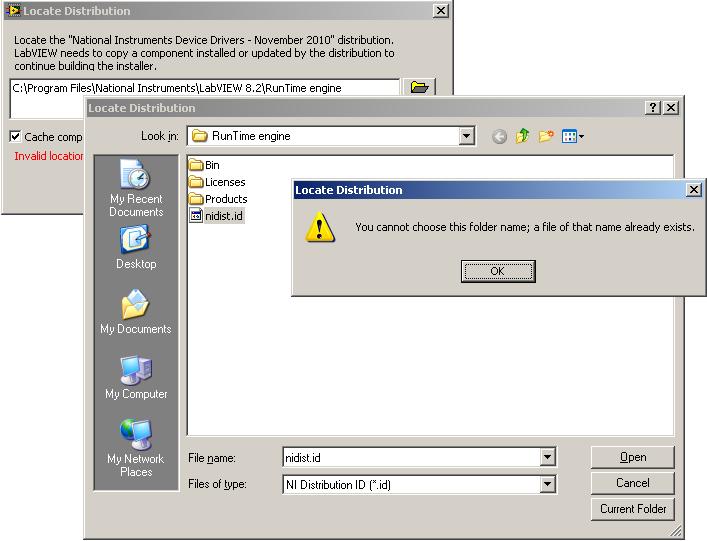The height and width of the screenshot is (541, 707).
Task: Click the File name input field
Action: (x=411, y=458)
